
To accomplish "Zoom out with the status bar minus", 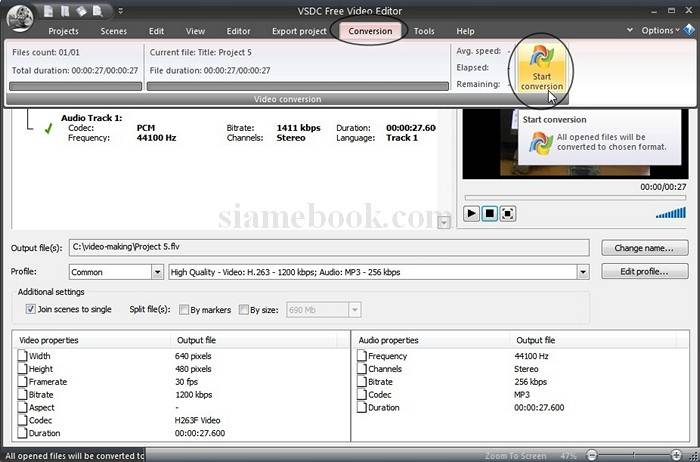I will 592,455.
